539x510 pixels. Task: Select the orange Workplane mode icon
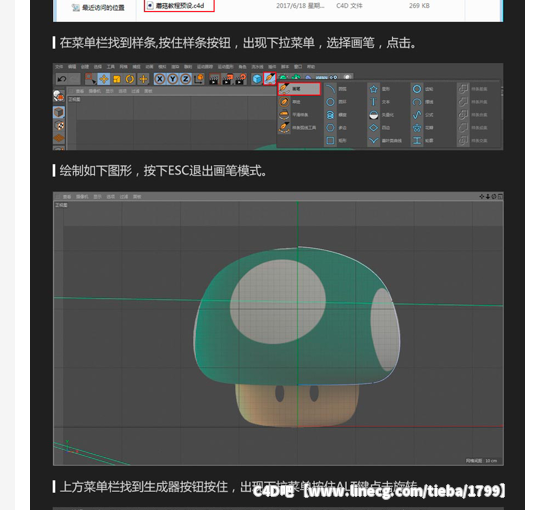59,138
